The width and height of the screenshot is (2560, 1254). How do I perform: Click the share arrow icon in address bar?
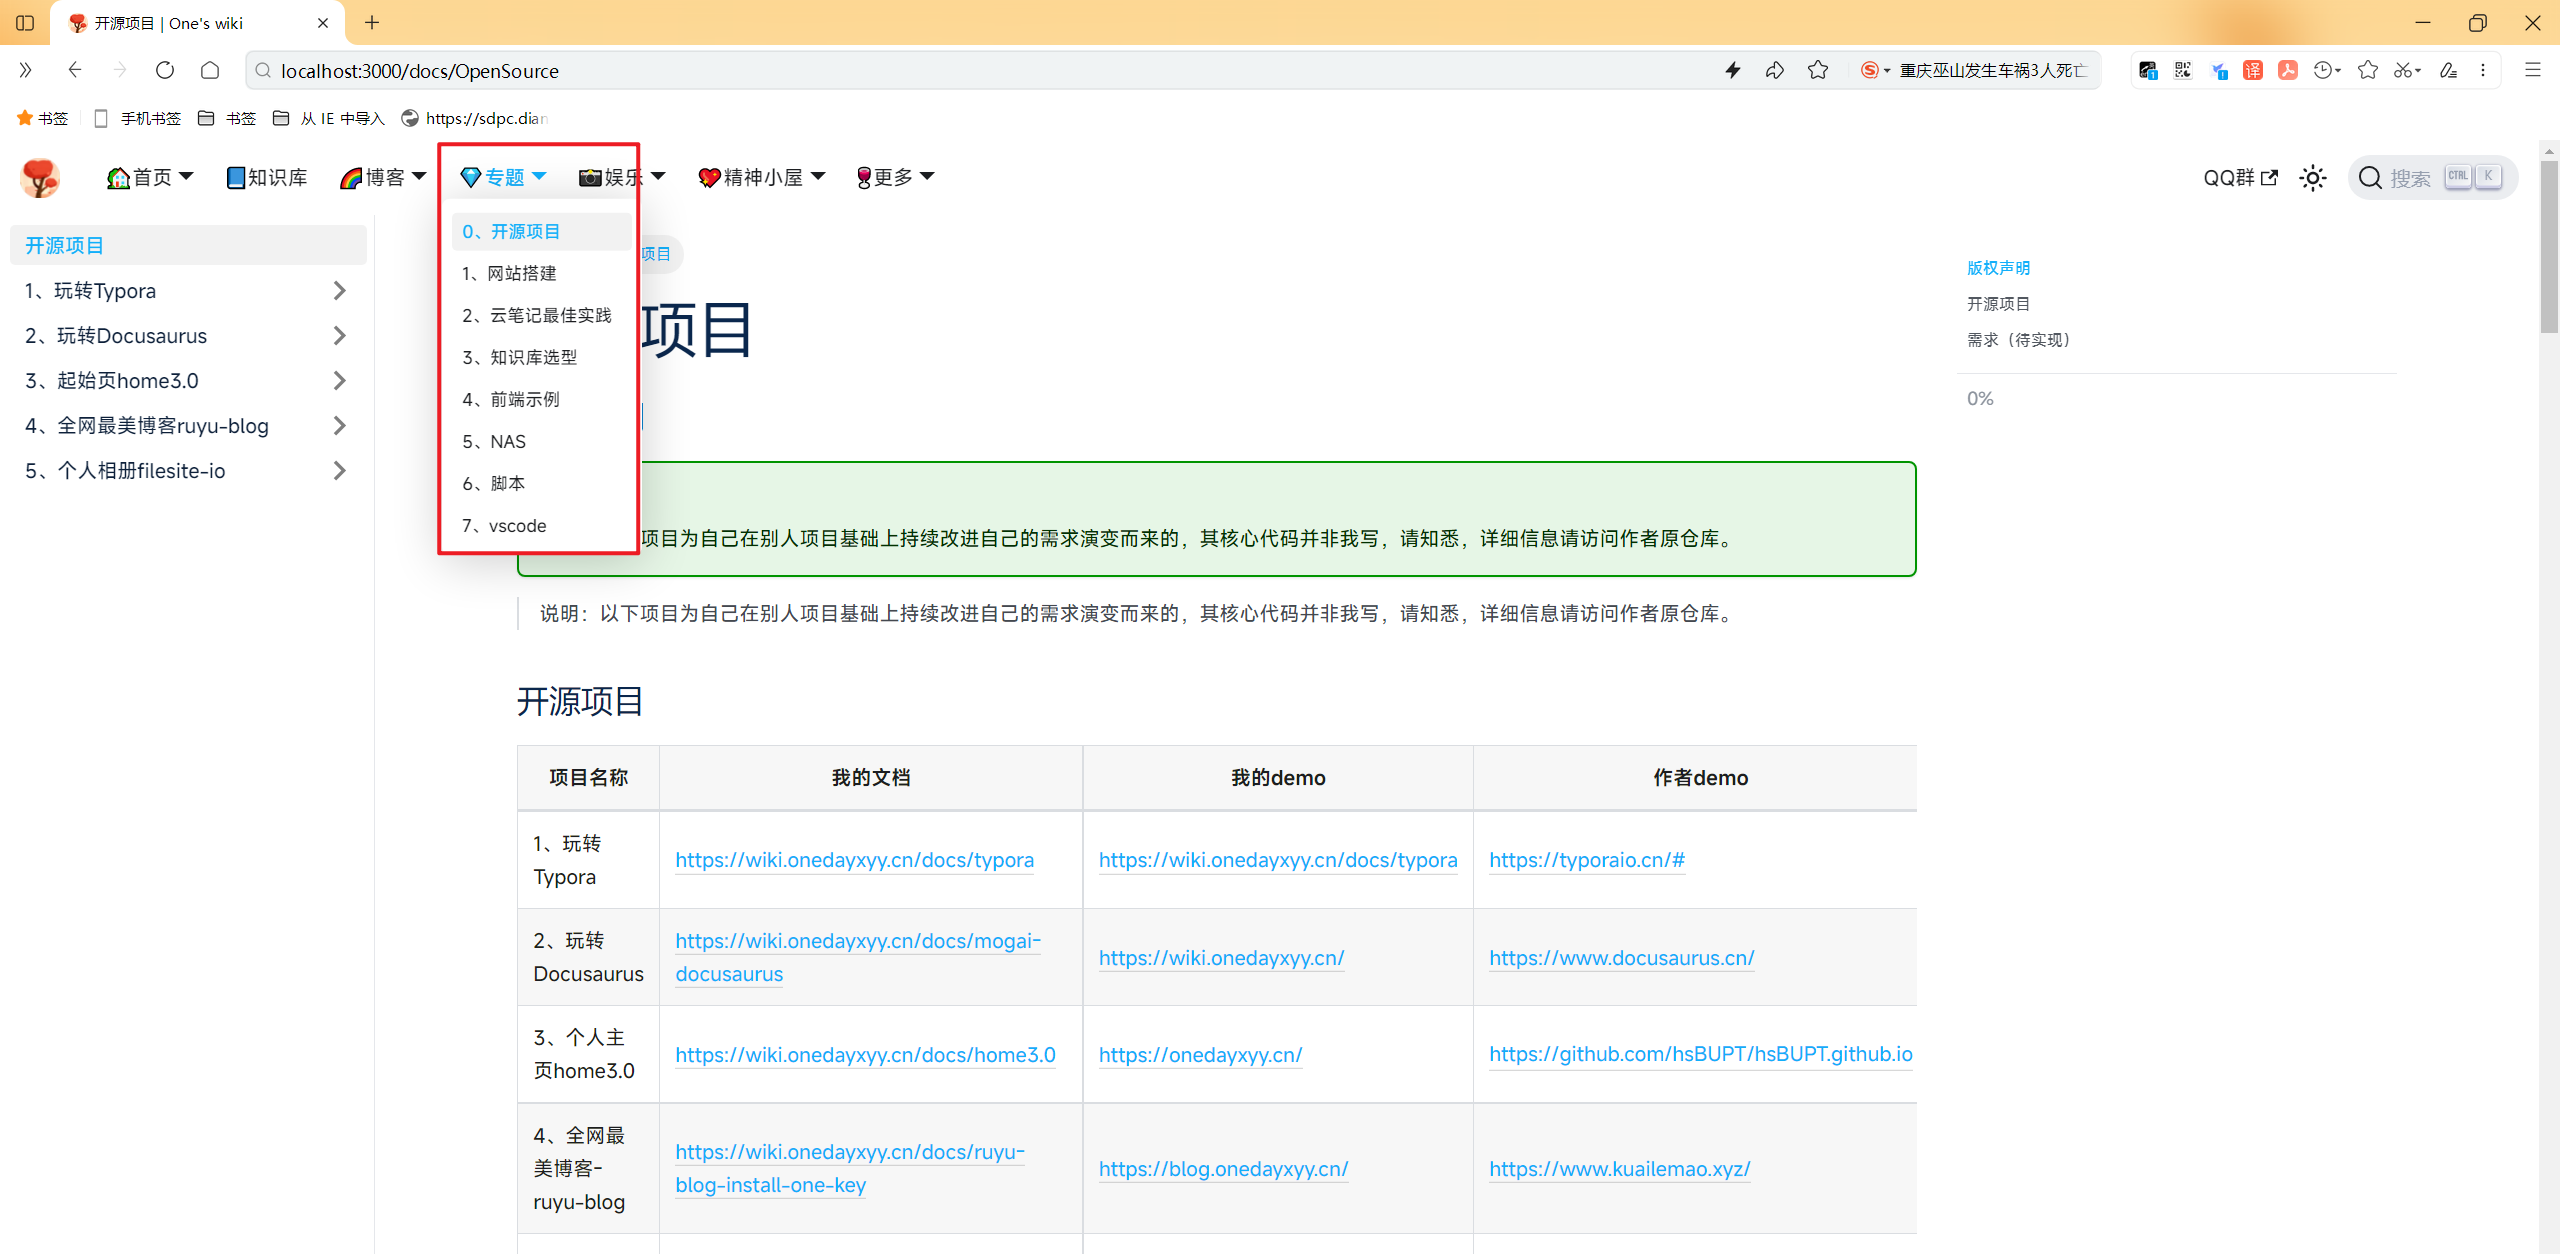(1775, 70)
